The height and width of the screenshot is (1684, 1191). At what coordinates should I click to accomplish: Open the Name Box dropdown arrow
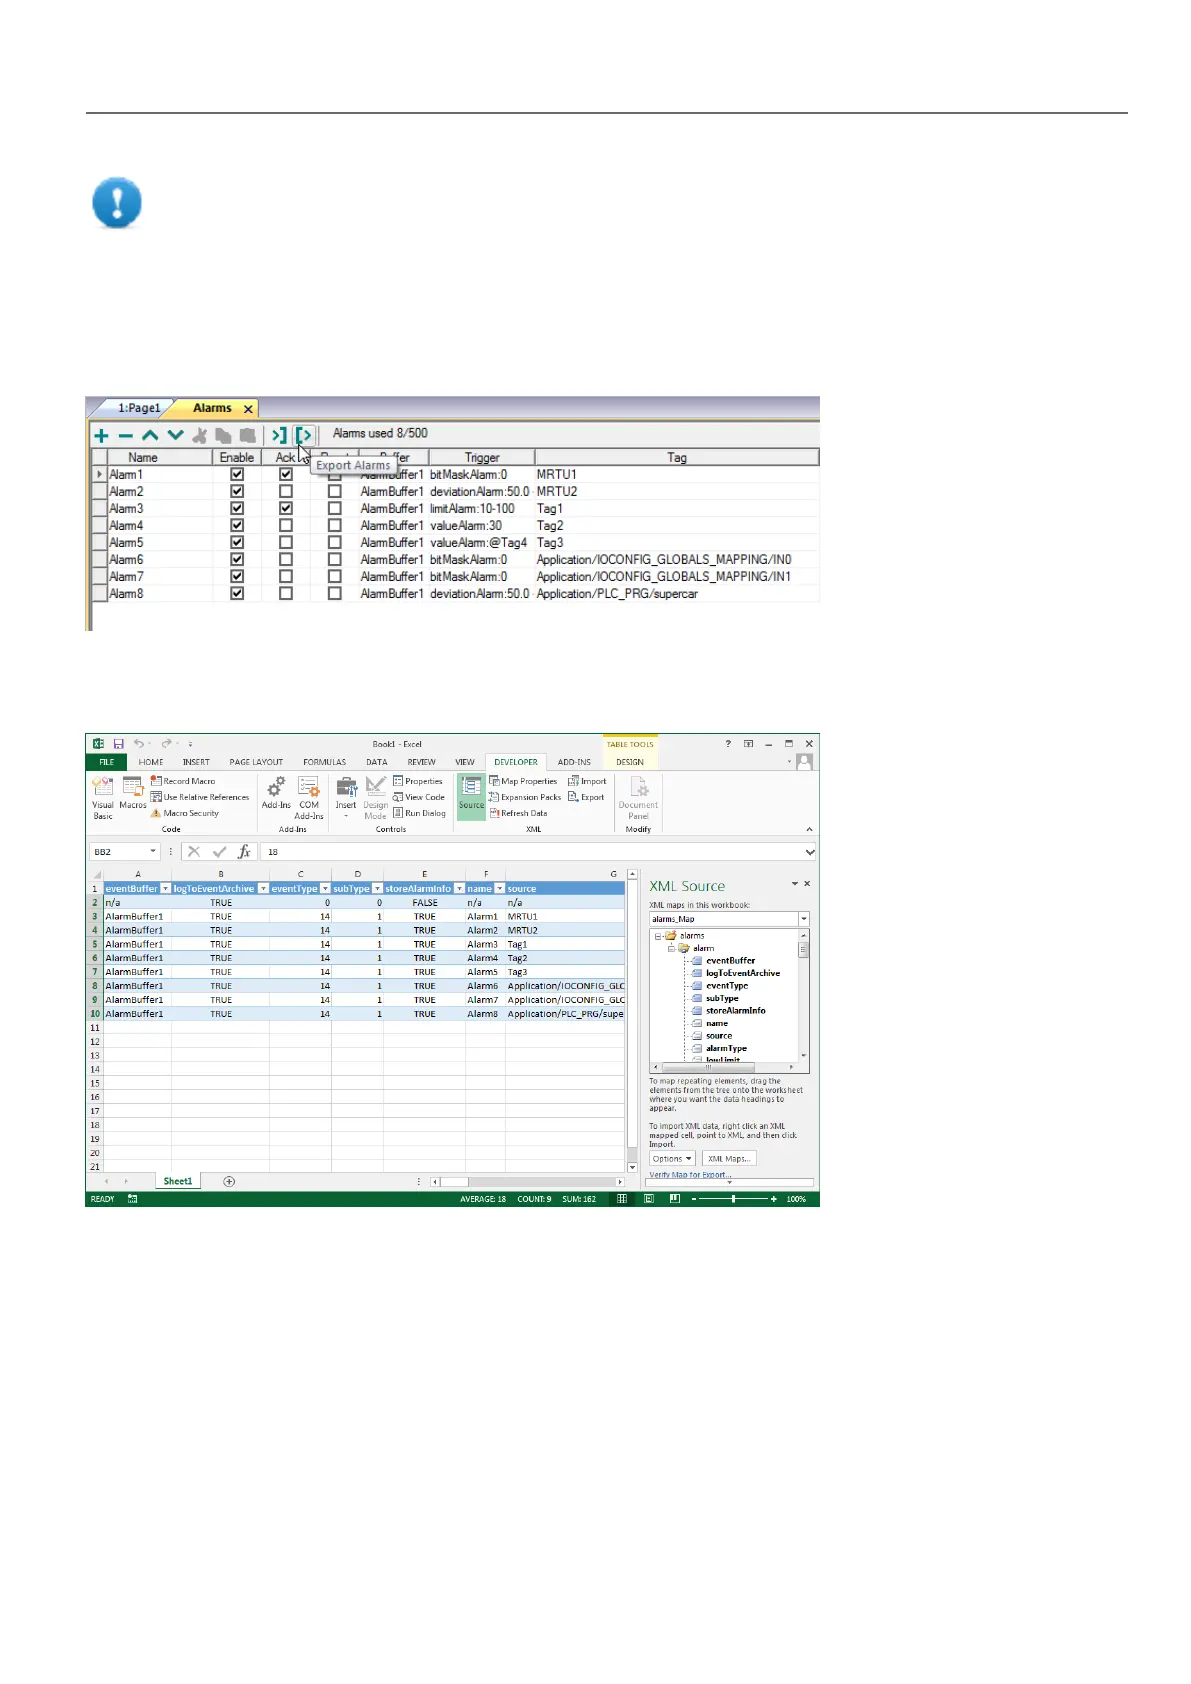tap(153, 852)
